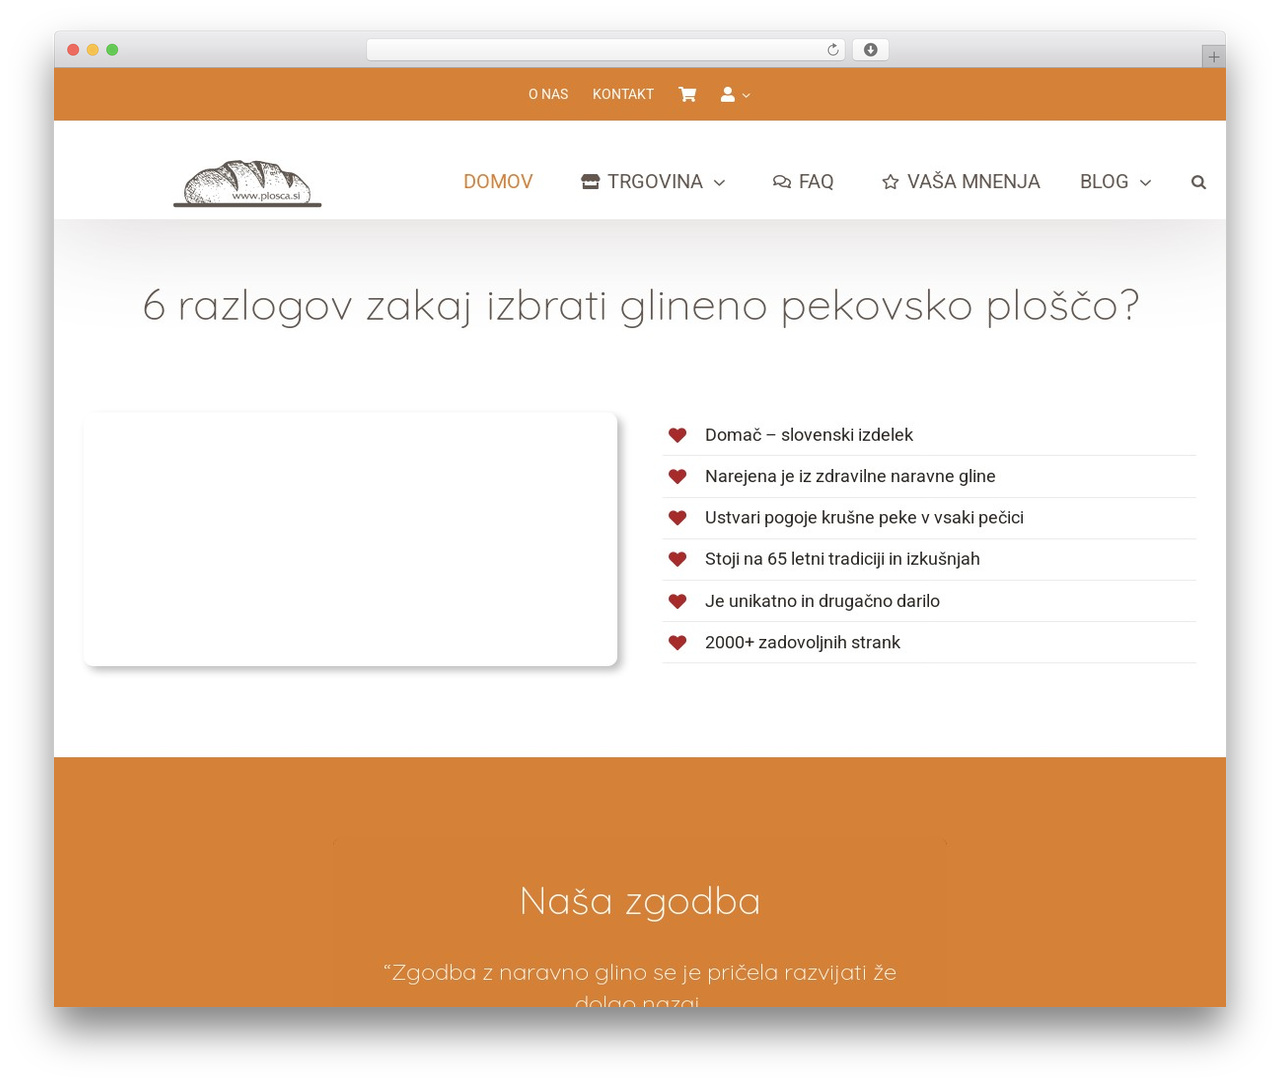The height and width of the screenshot is (1084, 1280).
Task: Click heart icon next to Je unikatno in drugačno
Action: coord(677,601)
